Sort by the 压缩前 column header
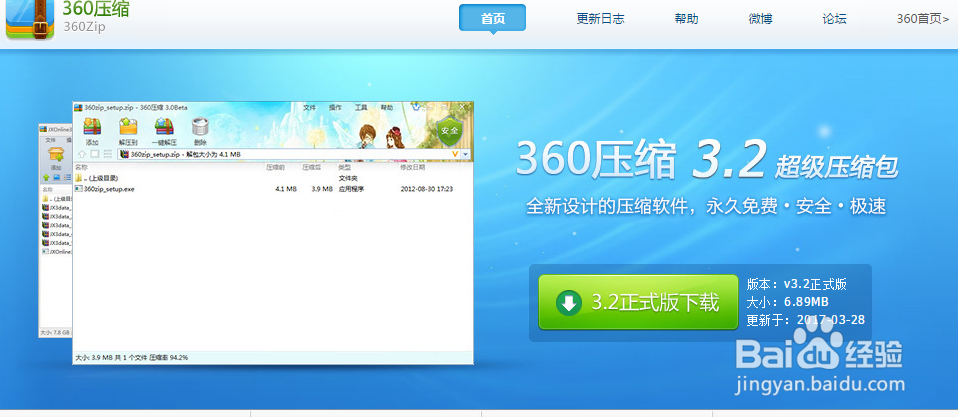The width and height of the screenshot is (958, 417). click(274, 167)
